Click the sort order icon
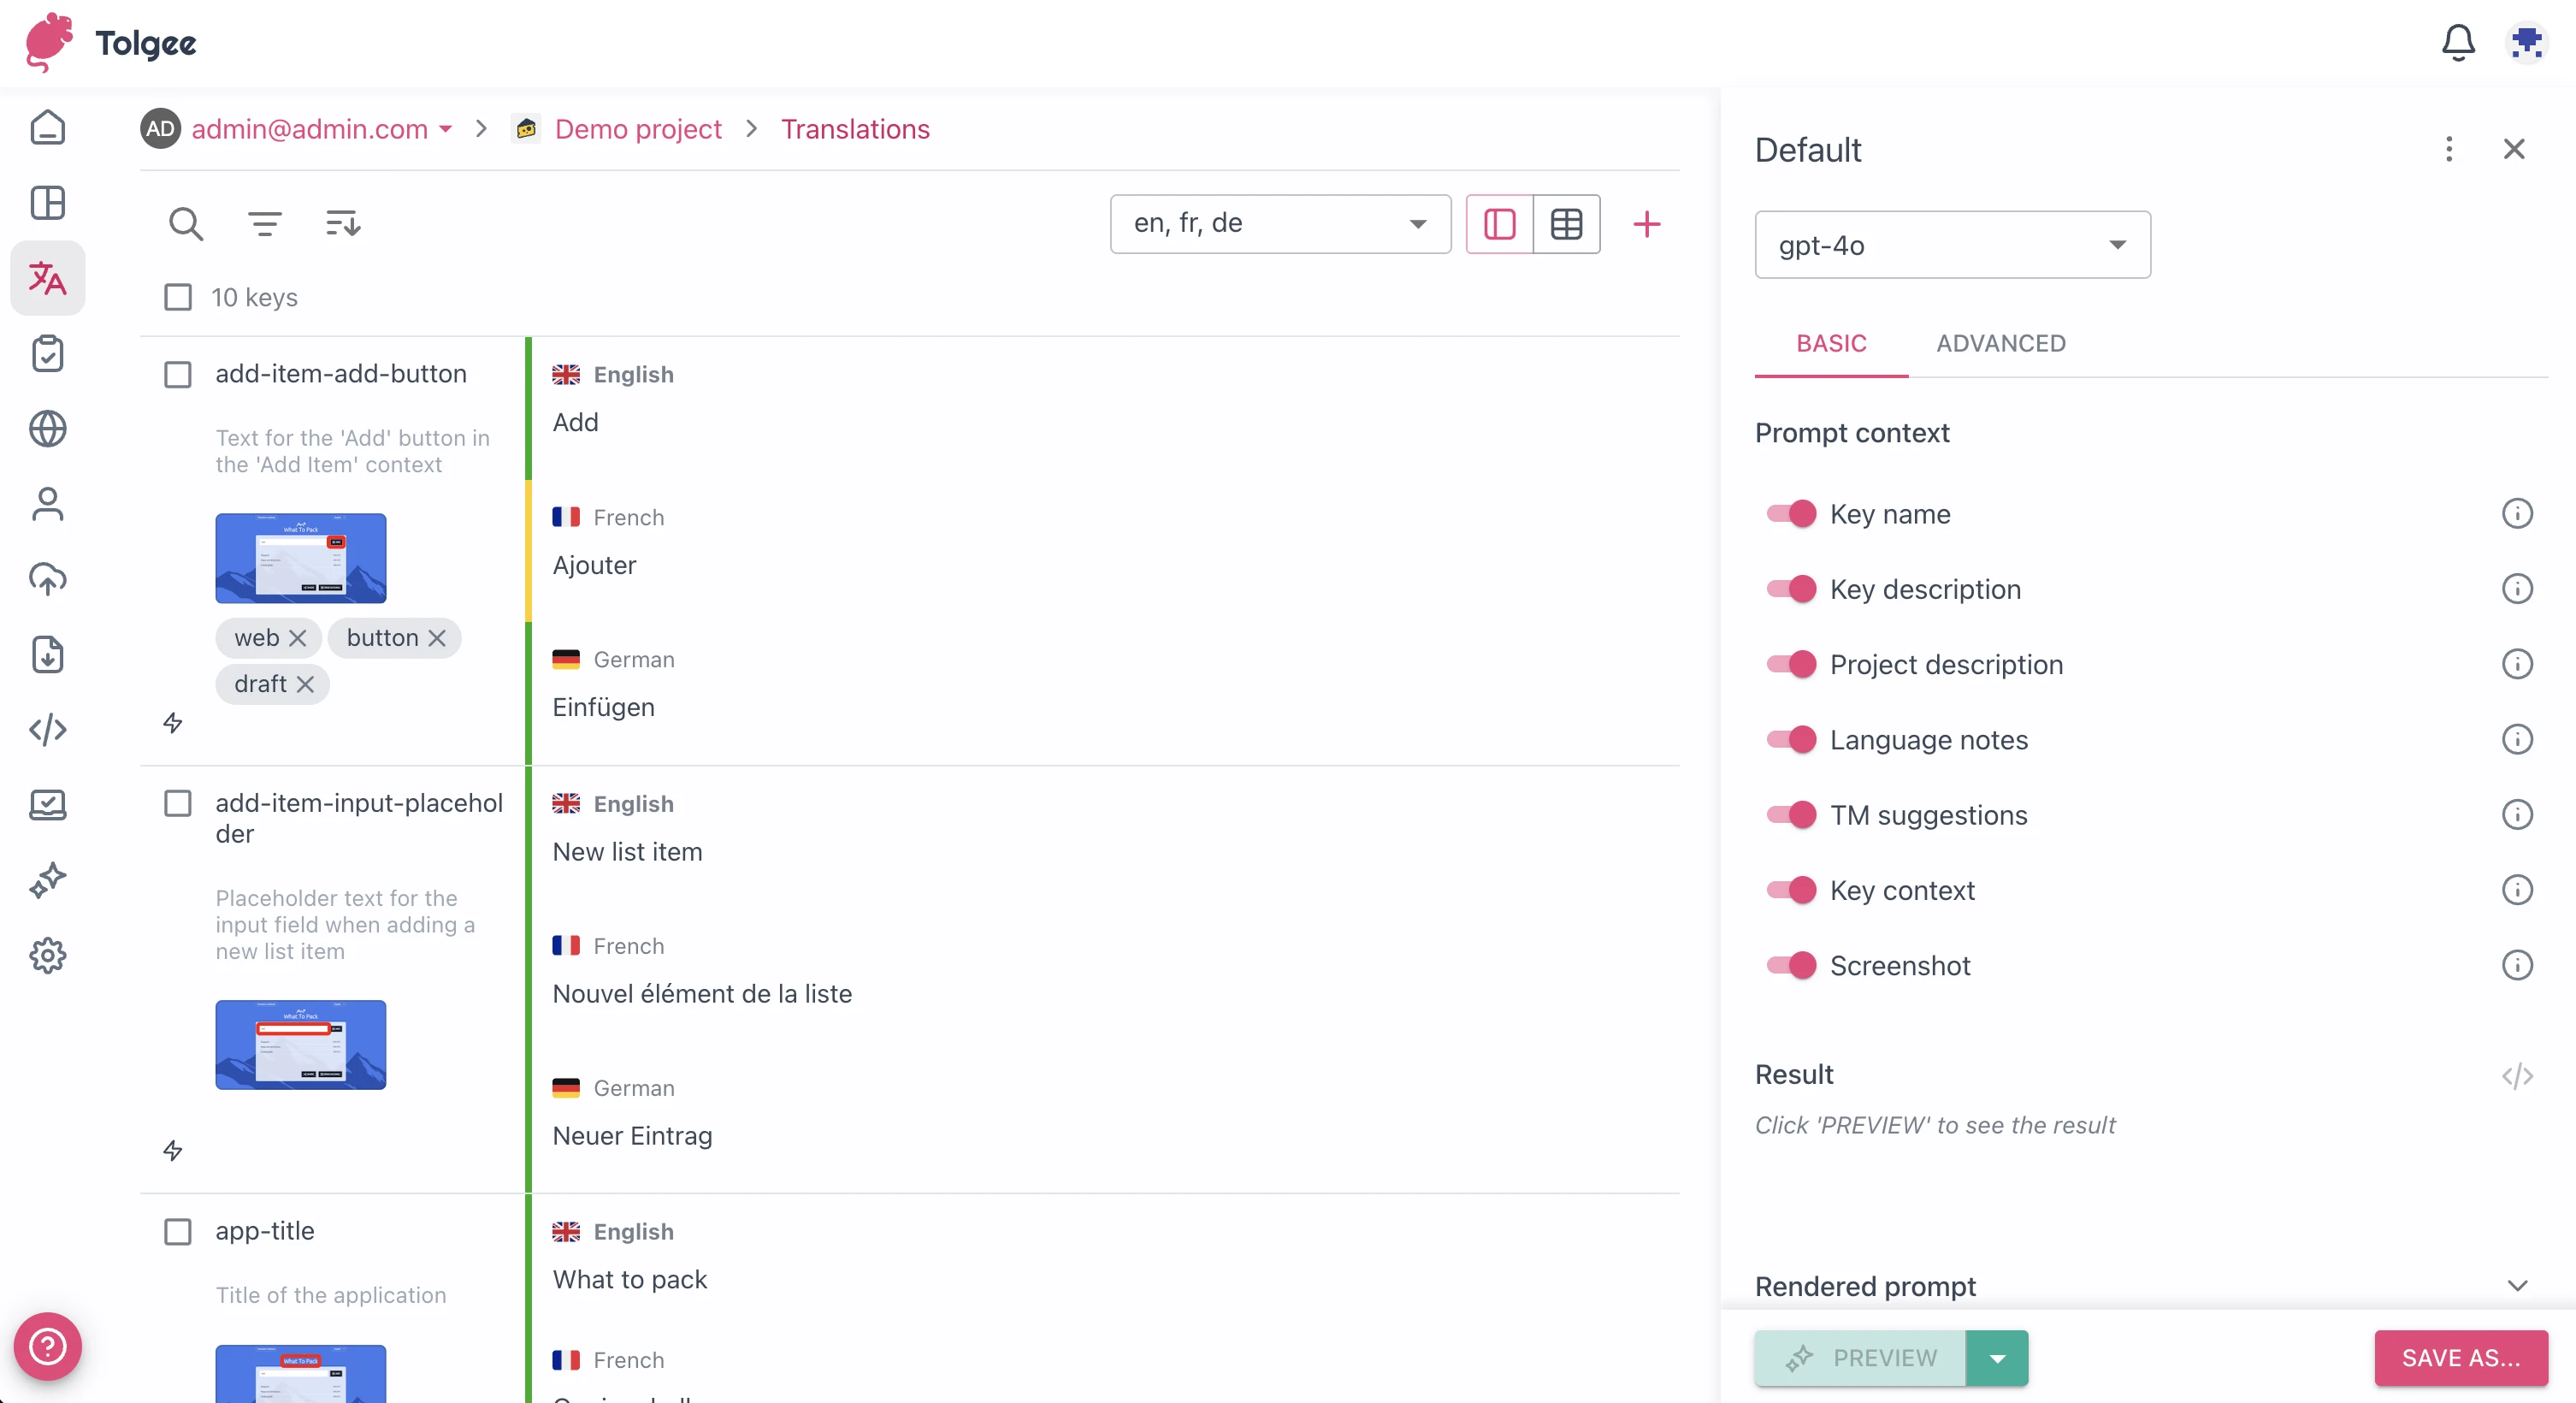This screenshot has width=2576, height=1403. (343, 224)
